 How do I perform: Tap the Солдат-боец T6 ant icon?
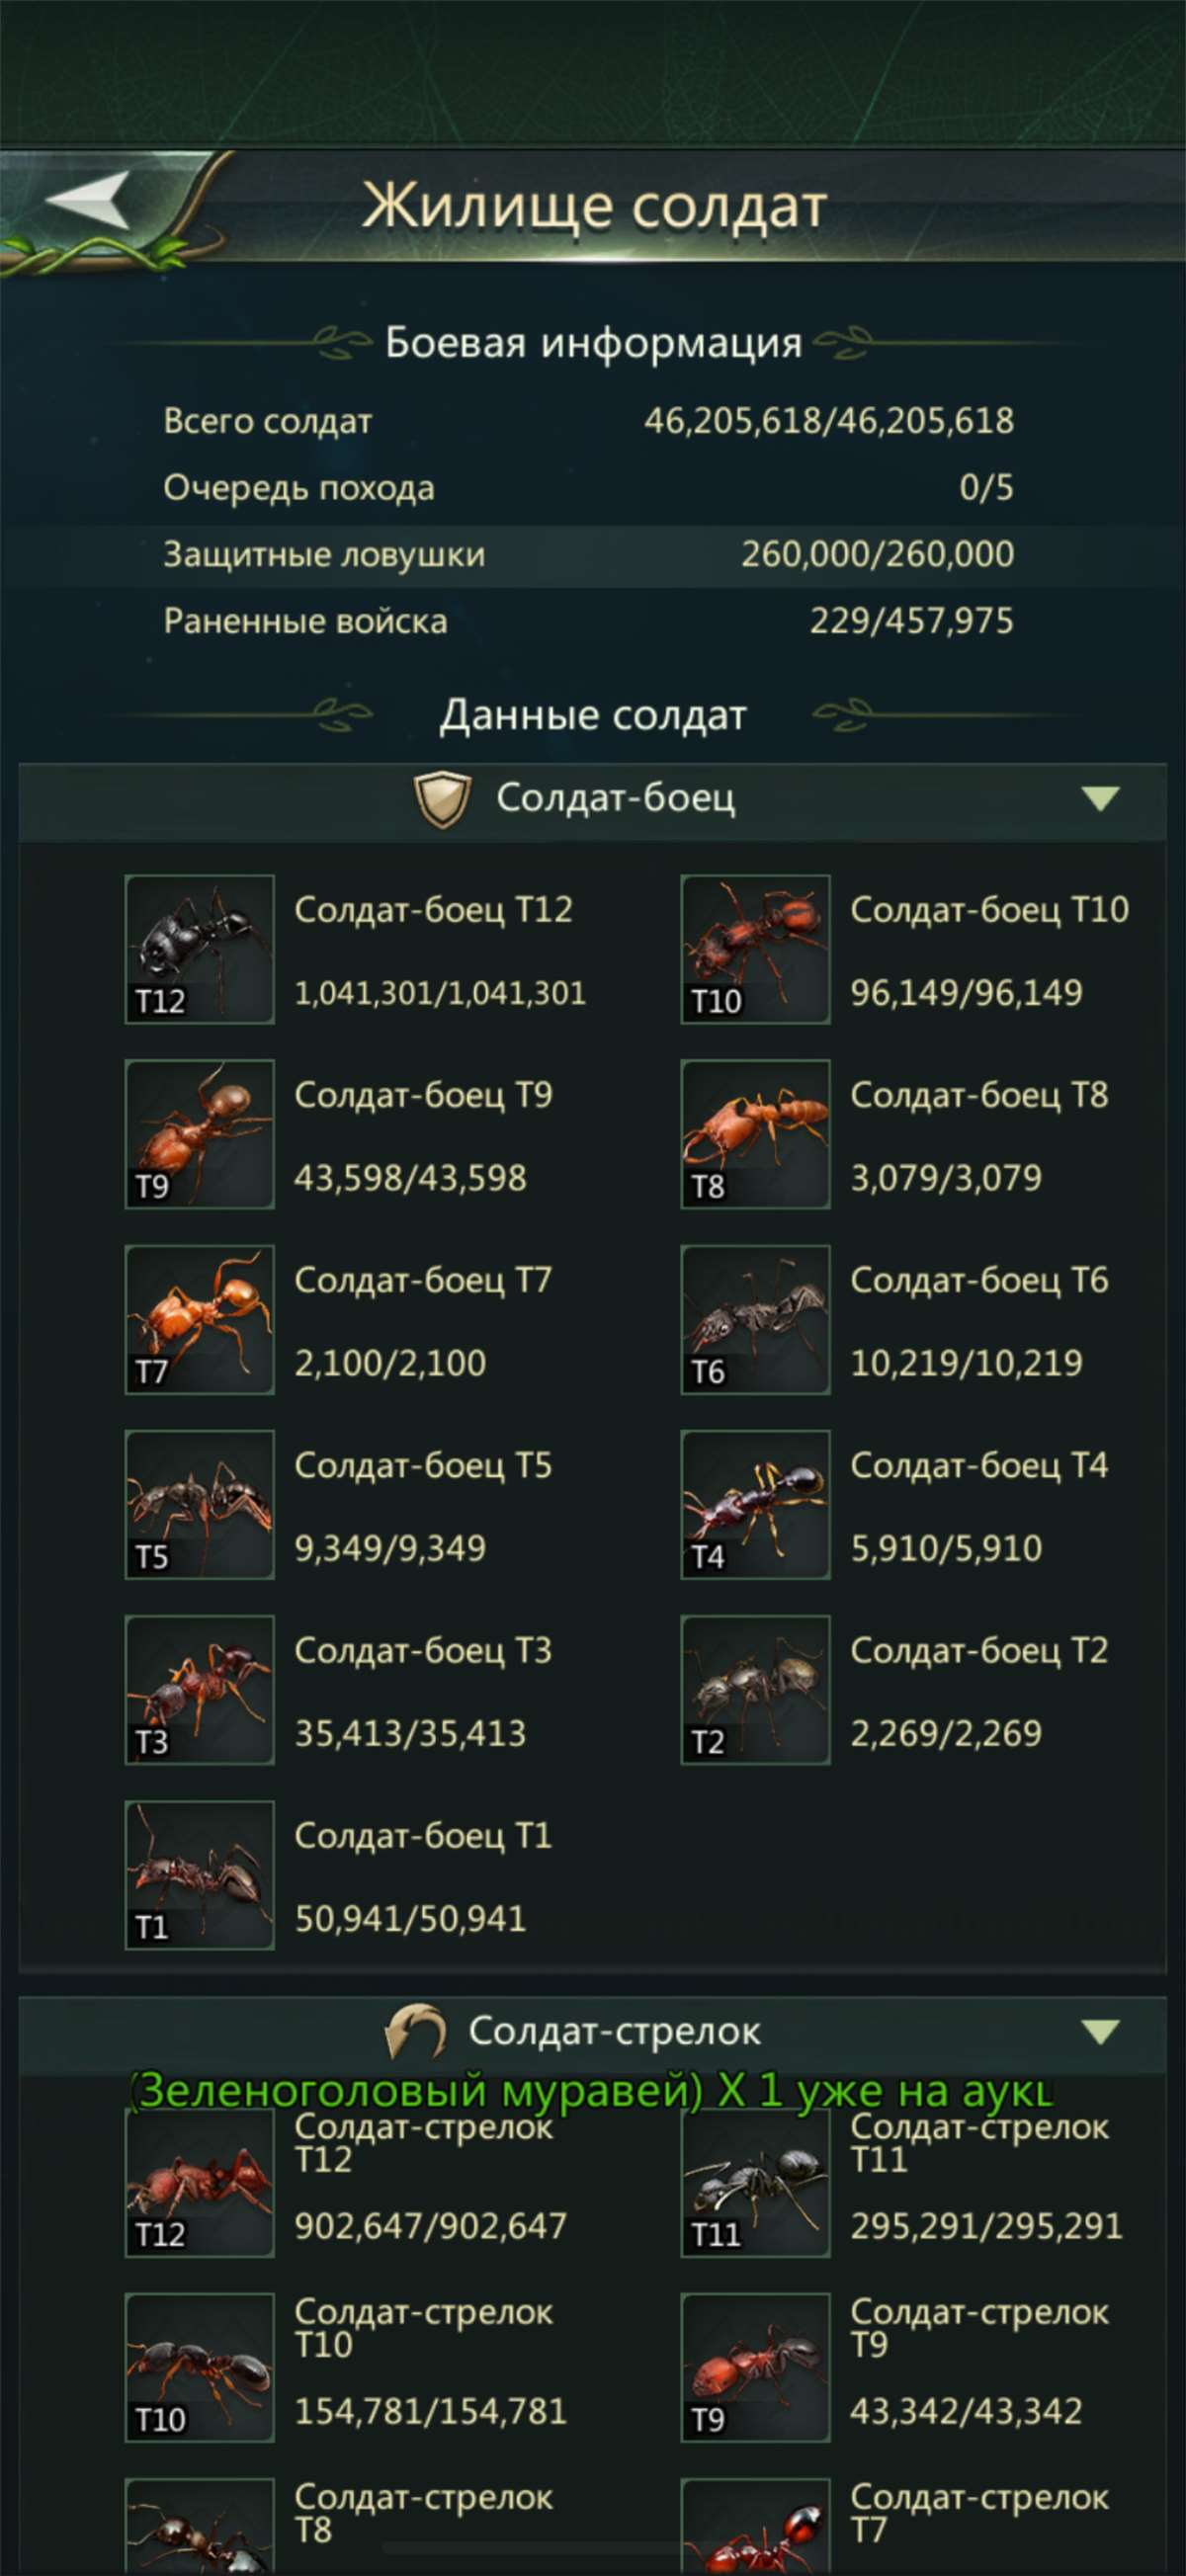coord(755,1319)
